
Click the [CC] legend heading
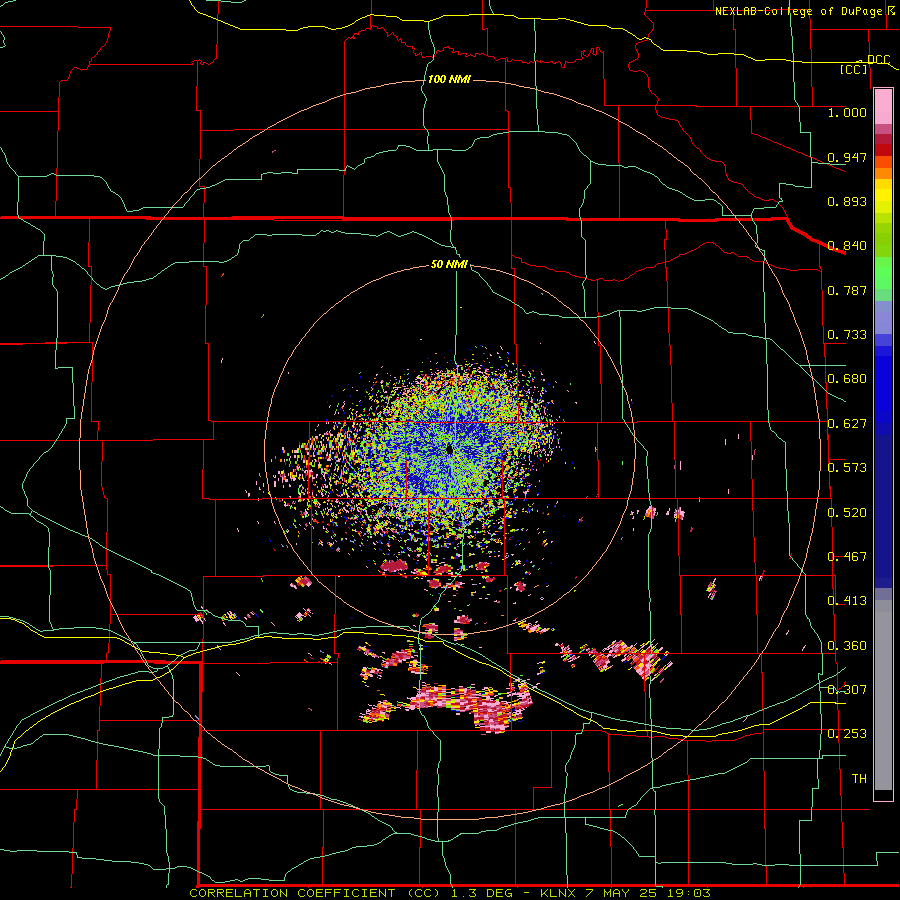854,69
